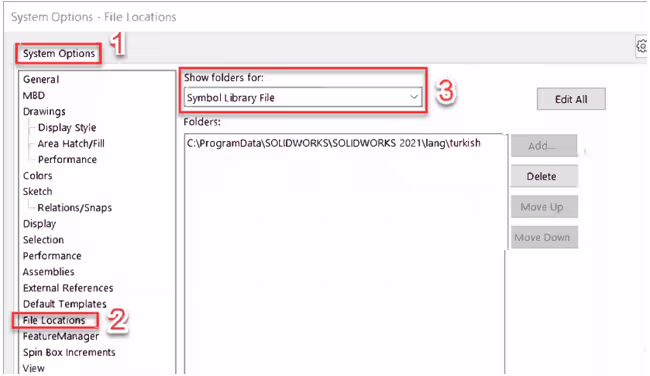Select the lang\turkish folder path entry
The image size is (650, 376).
coord(334,143)
